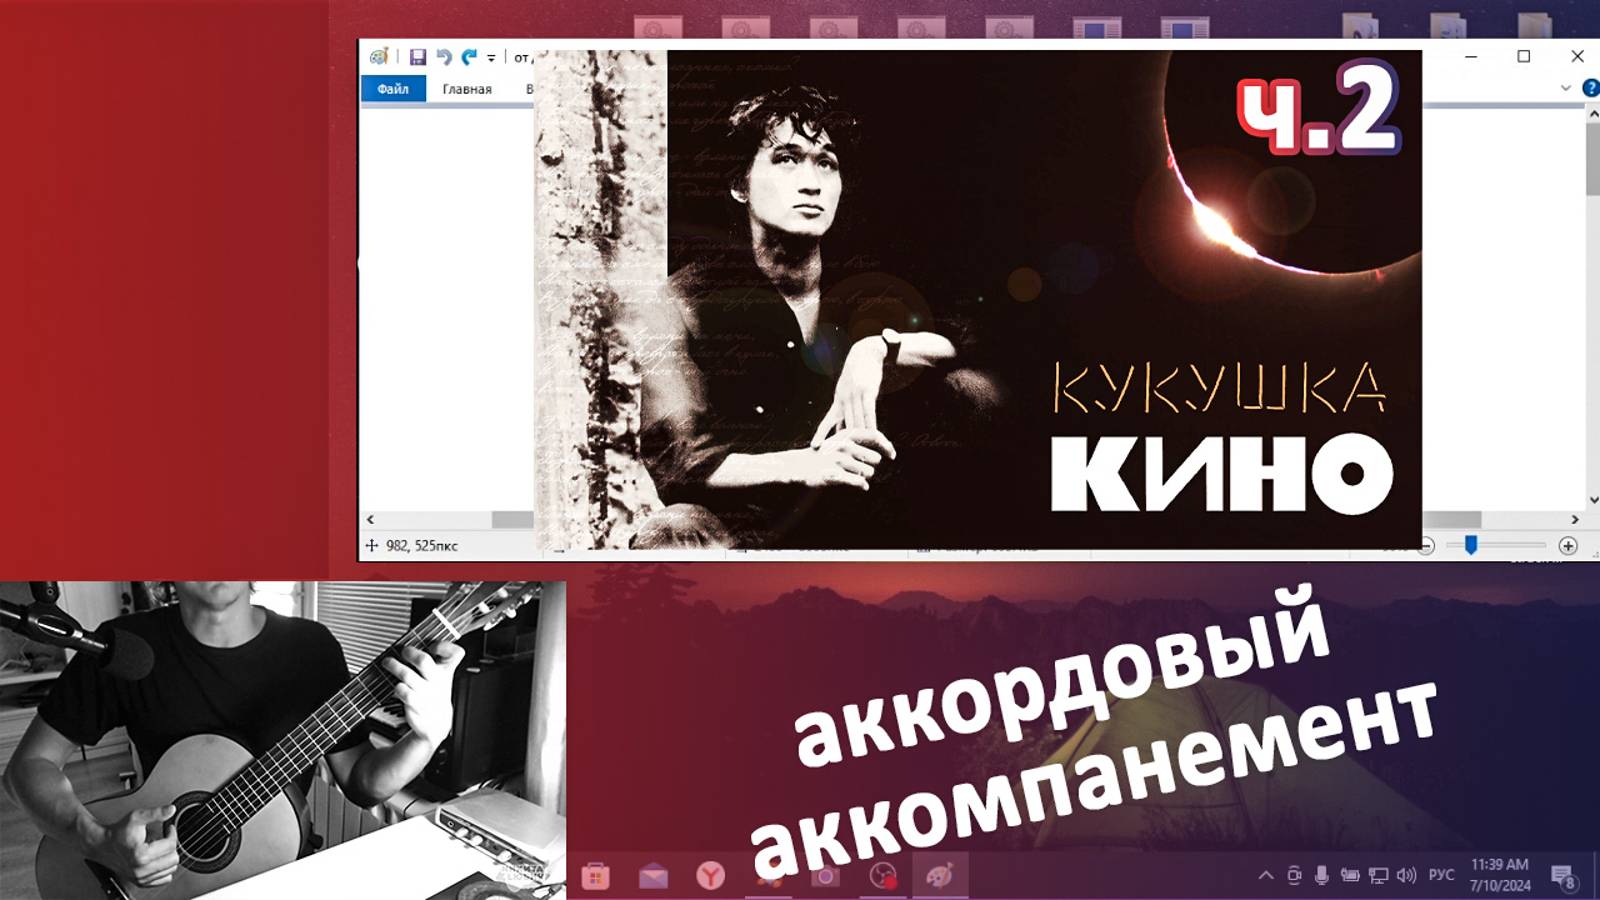Click the Paint app icon in title bar
1600x900 pixels.
(378, 57)
